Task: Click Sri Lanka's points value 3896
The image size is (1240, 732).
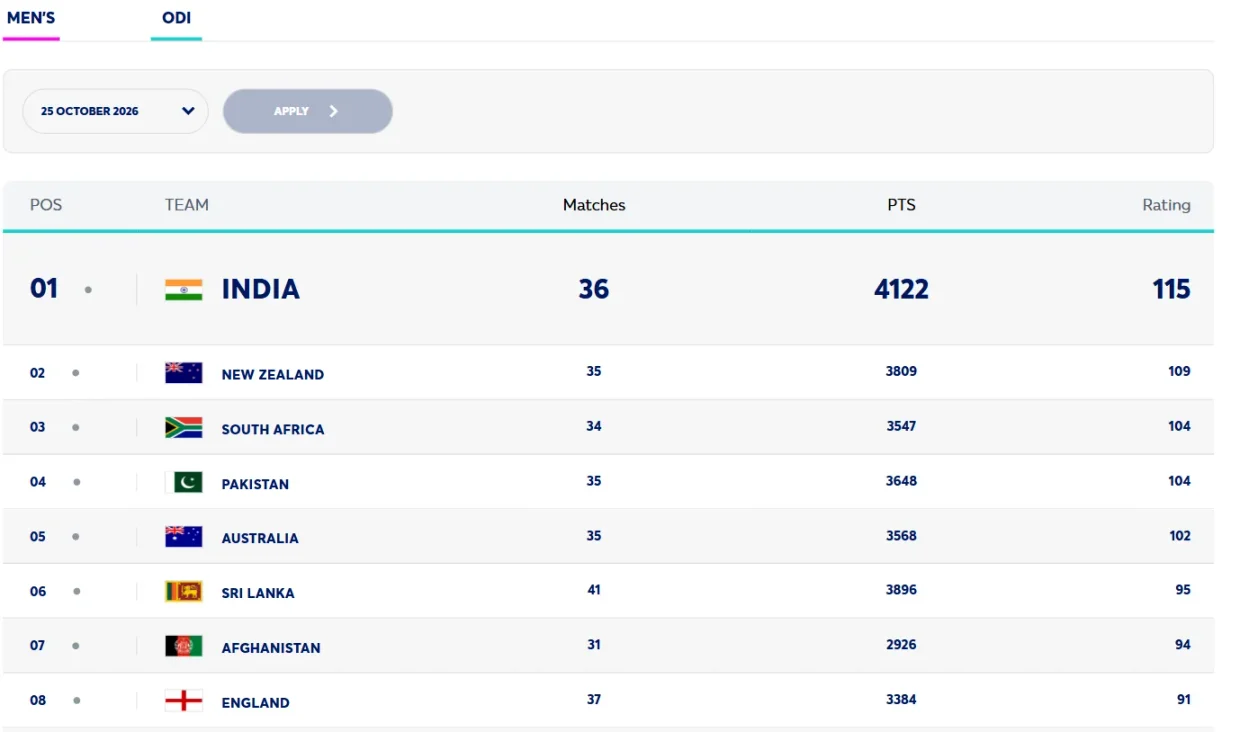Action: point(901,590)
